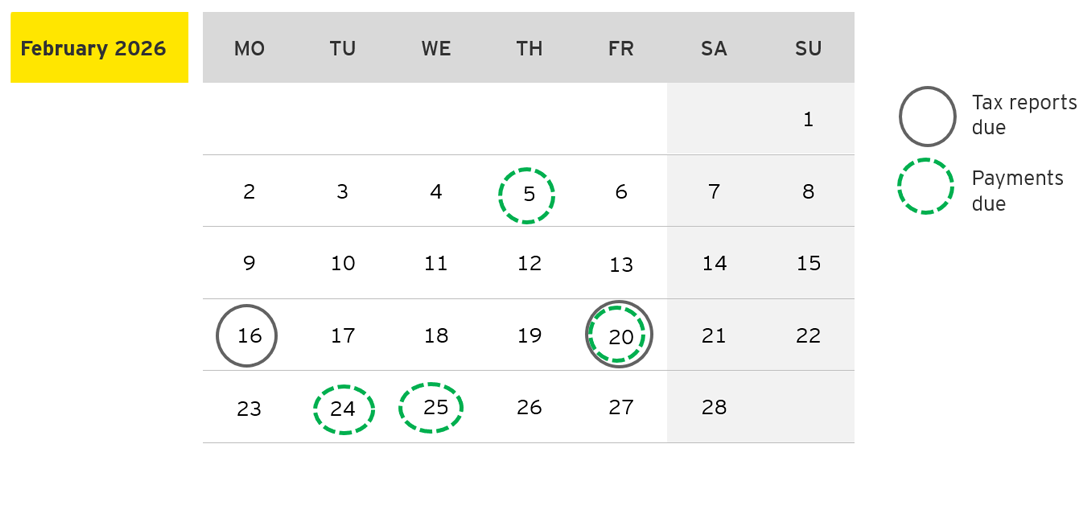This screenshot has height=532, width=1086.
Task: Select date 10 on the calendar
Action: pyautogui.click(x=343, y=264)
